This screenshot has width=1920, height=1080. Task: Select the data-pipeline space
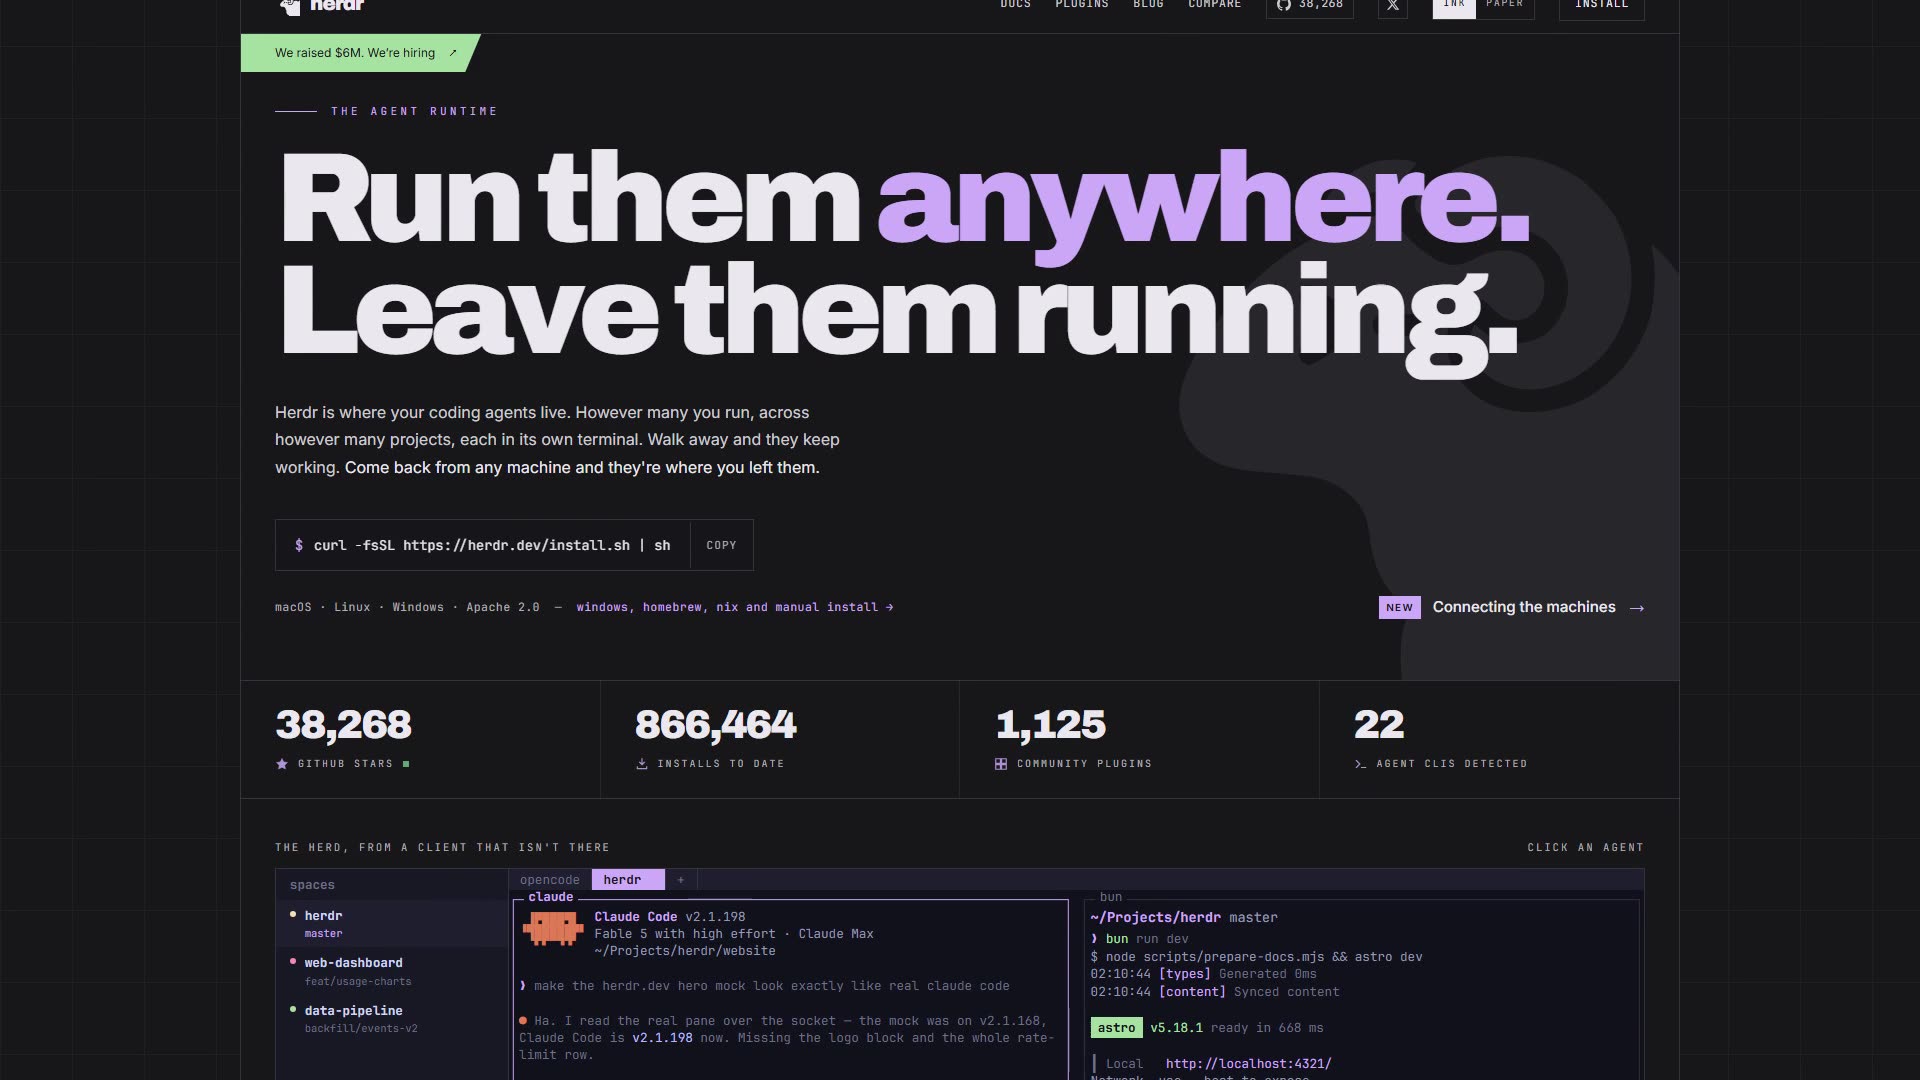coord(392,1019)
